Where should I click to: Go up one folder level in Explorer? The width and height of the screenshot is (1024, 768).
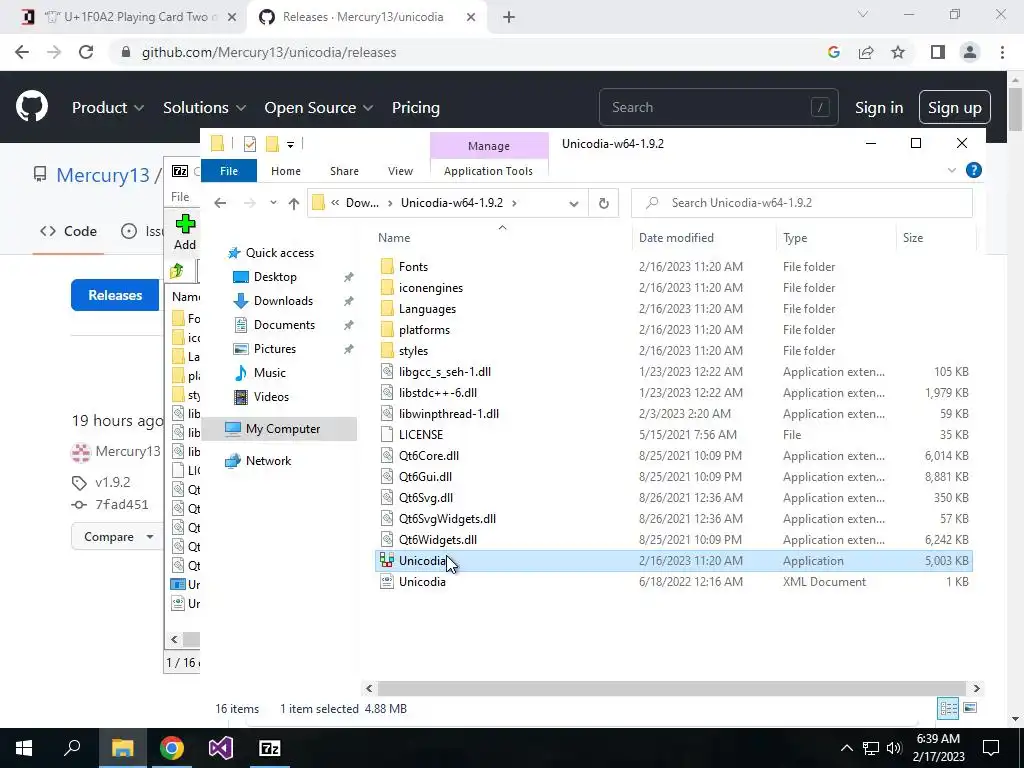pos(294,203)
